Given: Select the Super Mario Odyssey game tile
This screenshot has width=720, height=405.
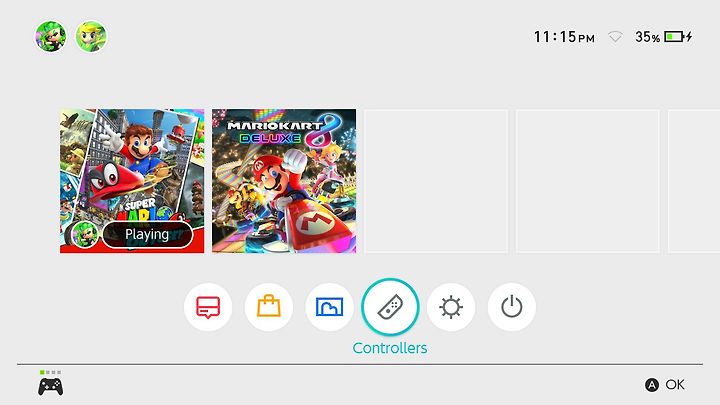Looking at the screenshot, I should click(132, 181).
